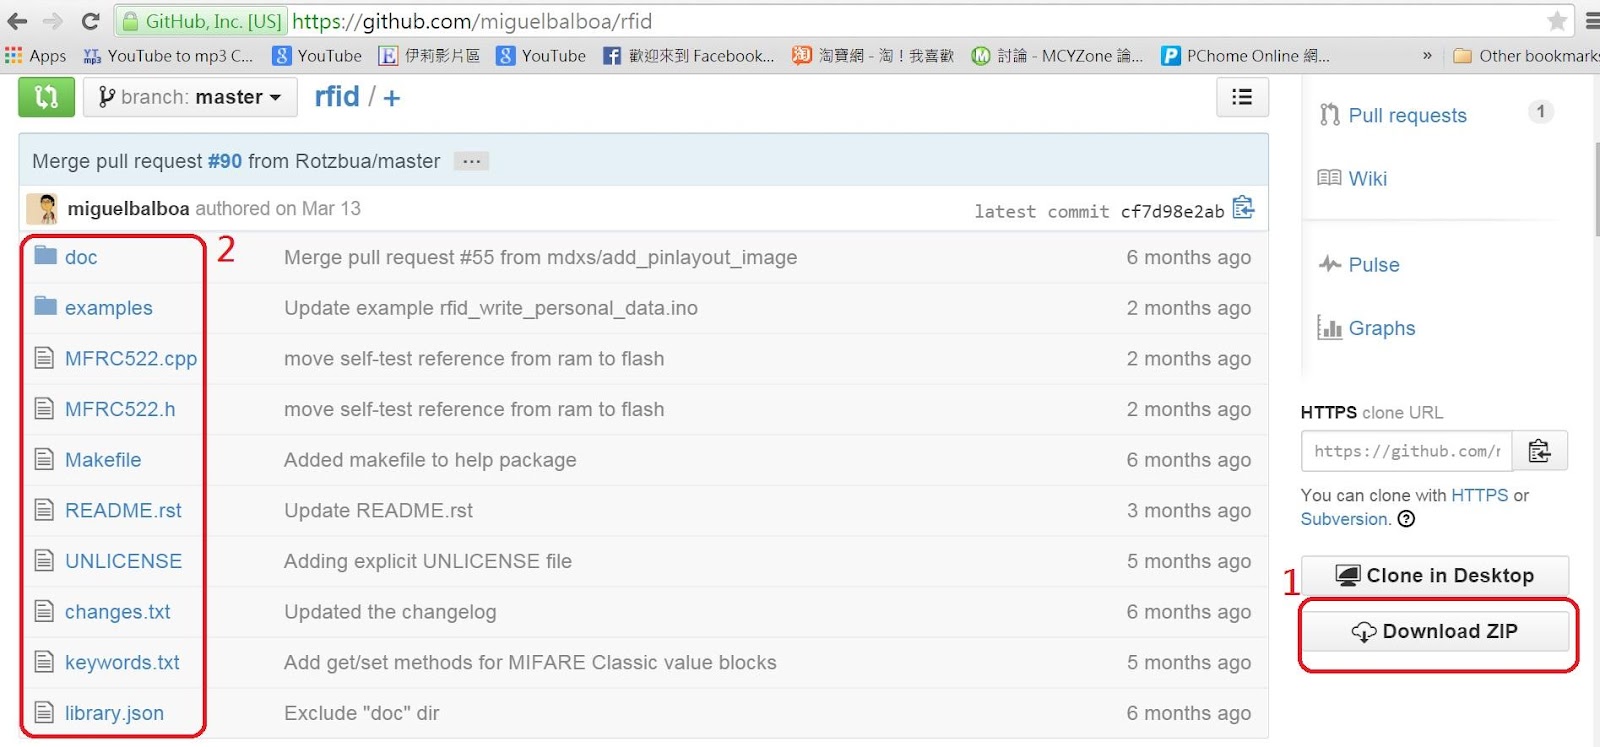Click the doc folder icon
This screenshot has width=1600, height=747.
(x=45, y=255)
